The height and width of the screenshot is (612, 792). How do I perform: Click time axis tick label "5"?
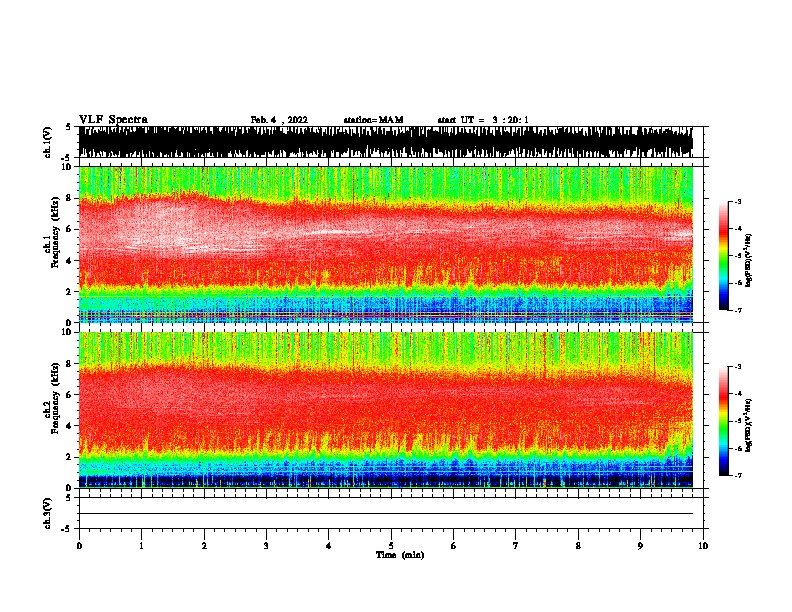click(x=391, y=546)
